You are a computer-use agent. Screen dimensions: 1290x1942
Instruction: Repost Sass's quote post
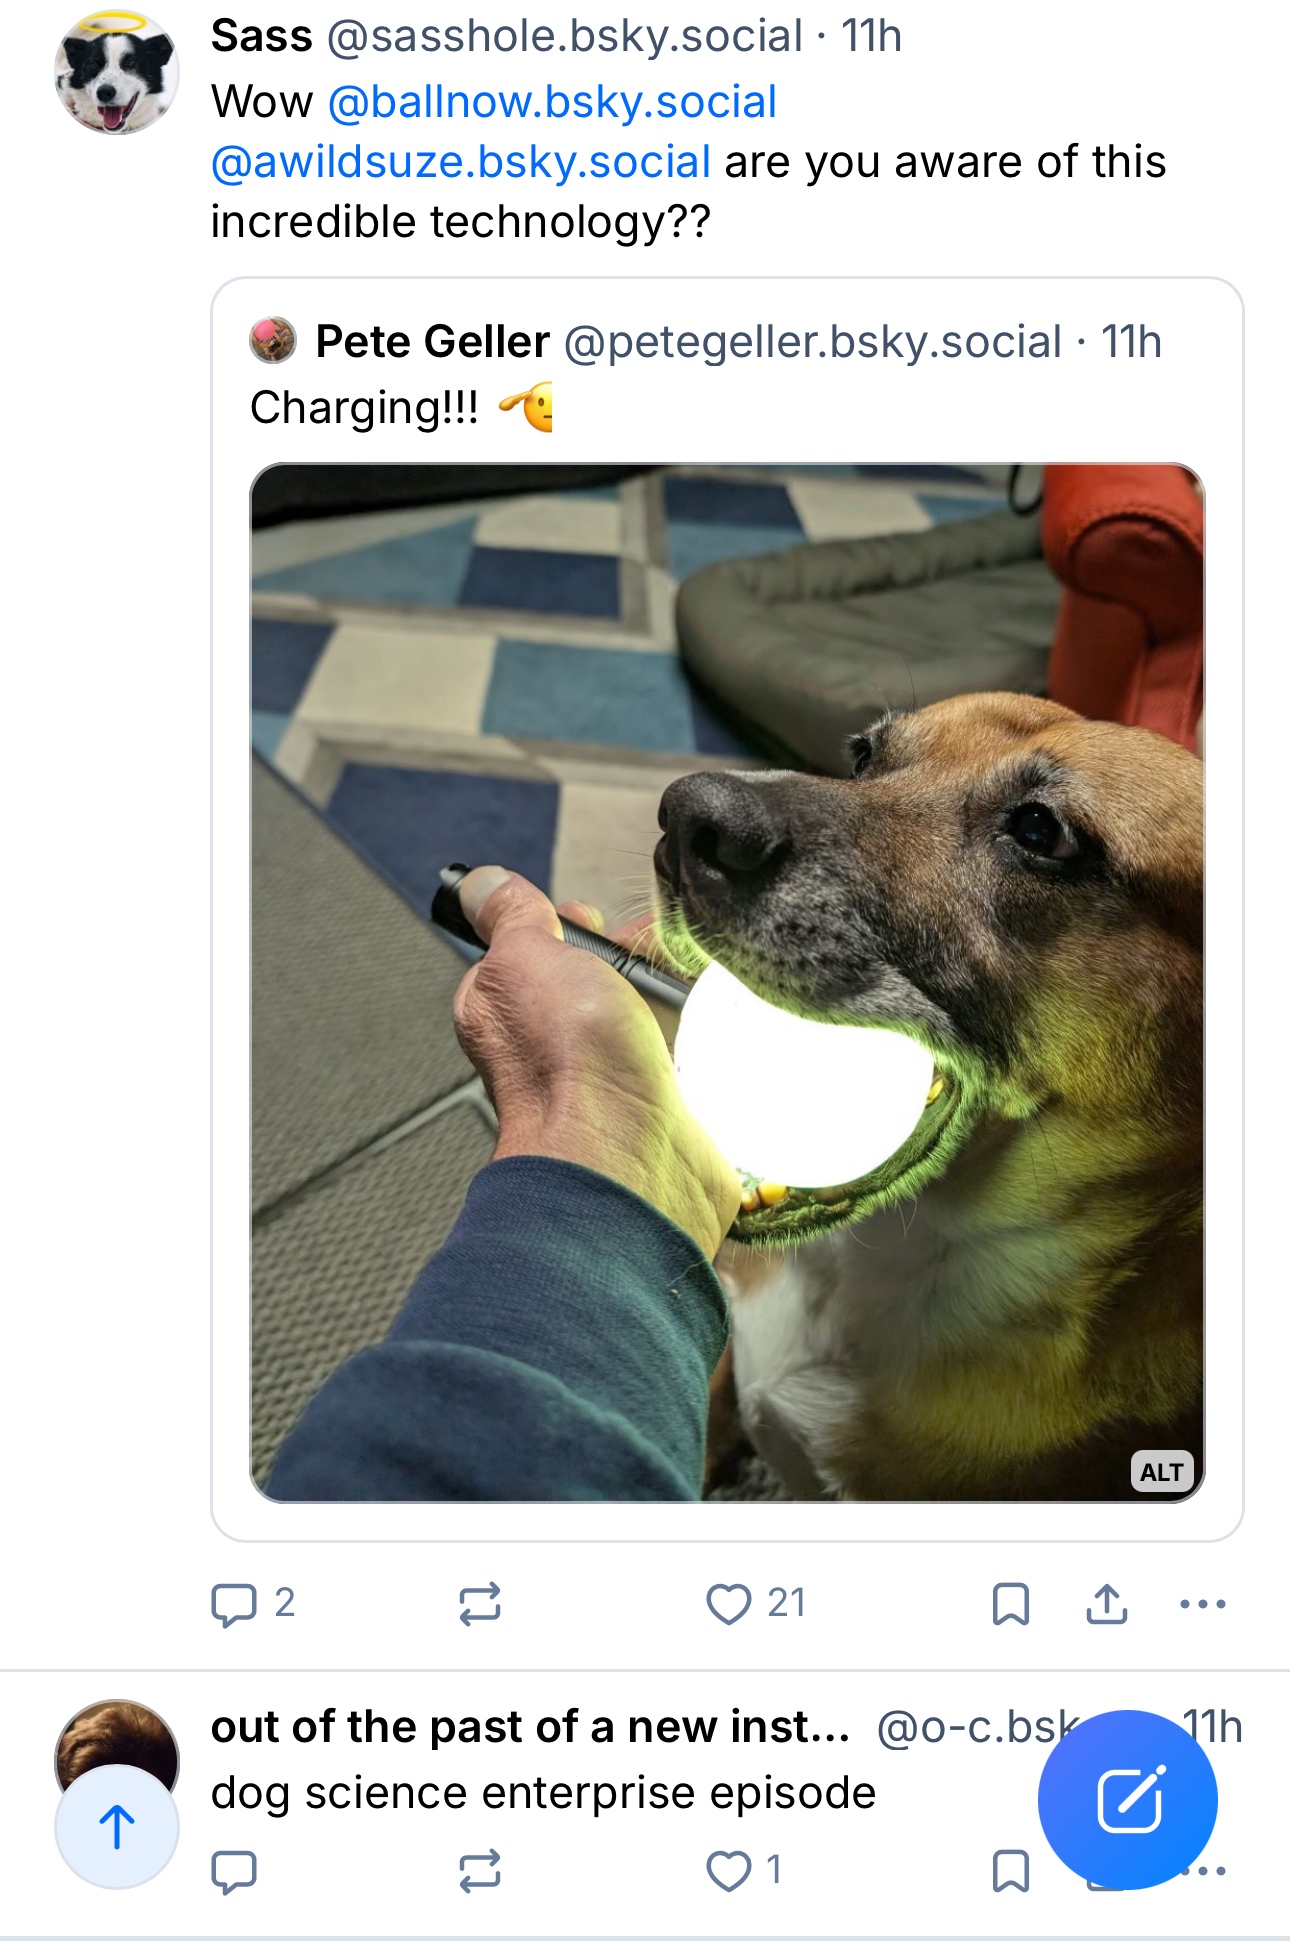pyautogui.click(x=479, y=1604)
